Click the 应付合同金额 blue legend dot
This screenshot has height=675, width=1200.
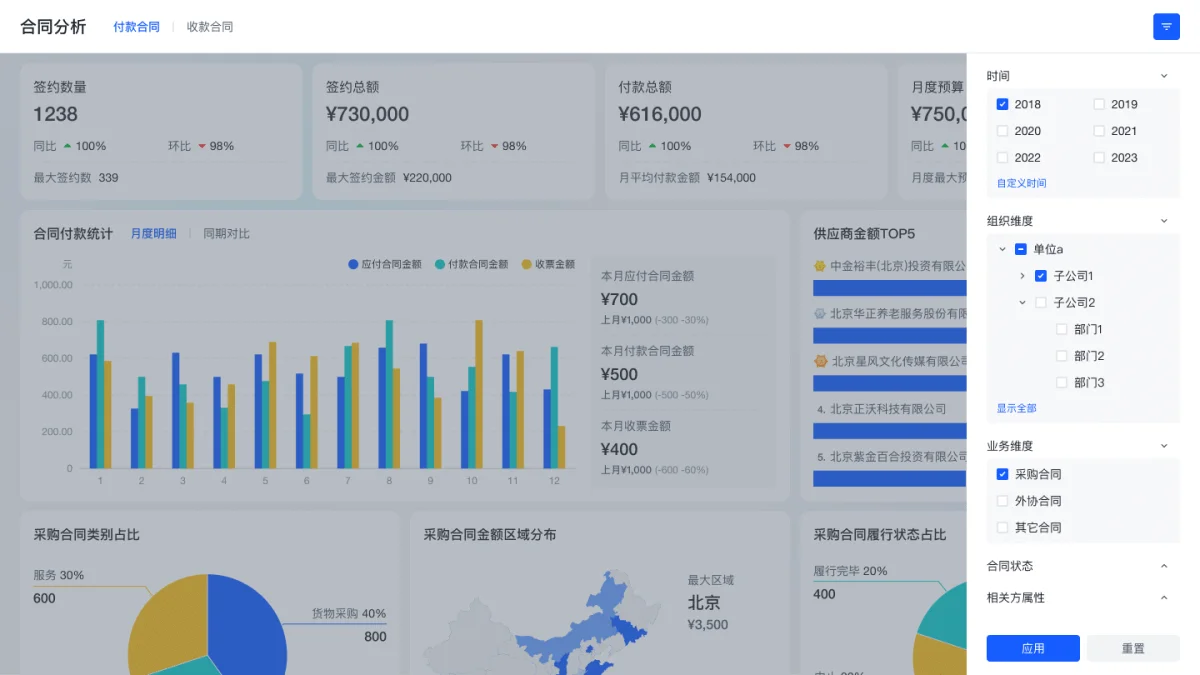point(353,264)
